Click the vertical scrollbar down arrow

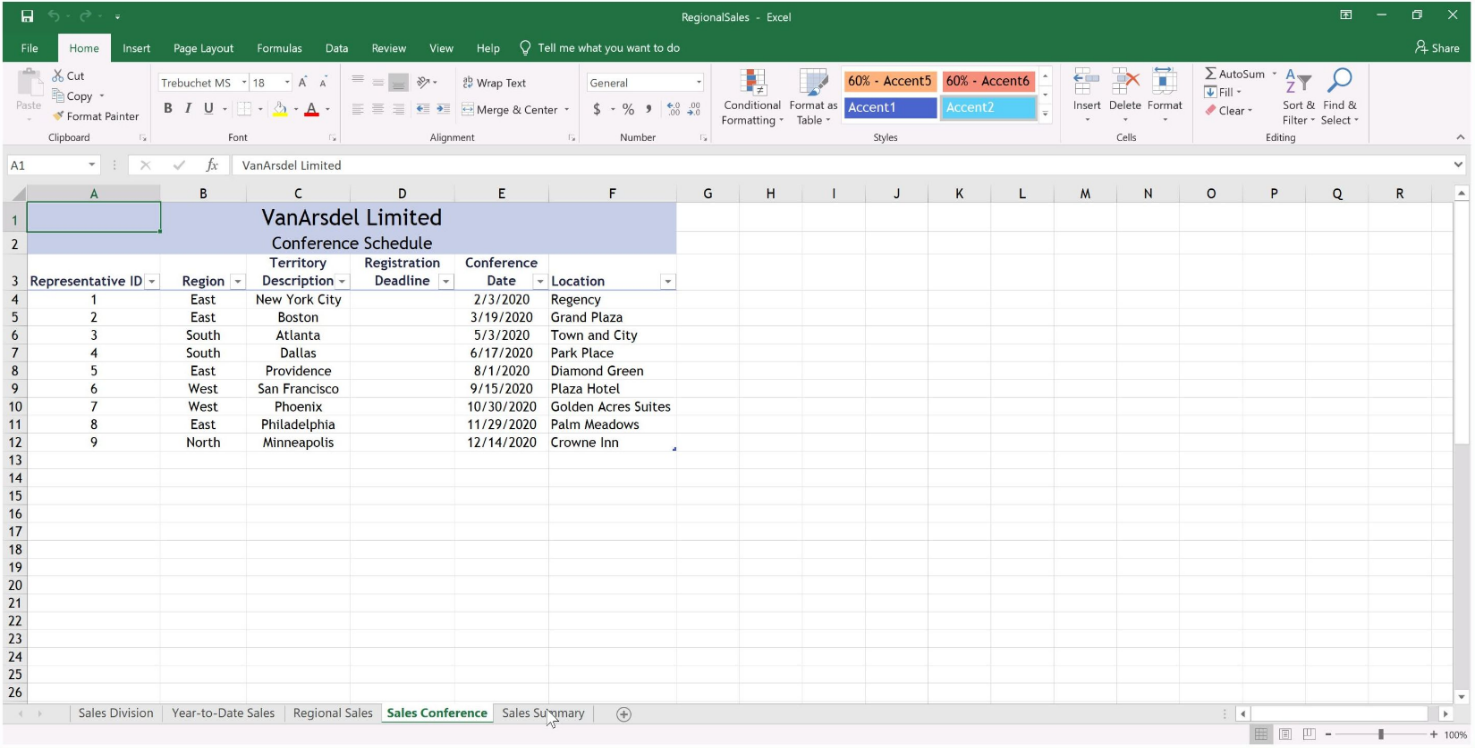[x=1461, y=697]
